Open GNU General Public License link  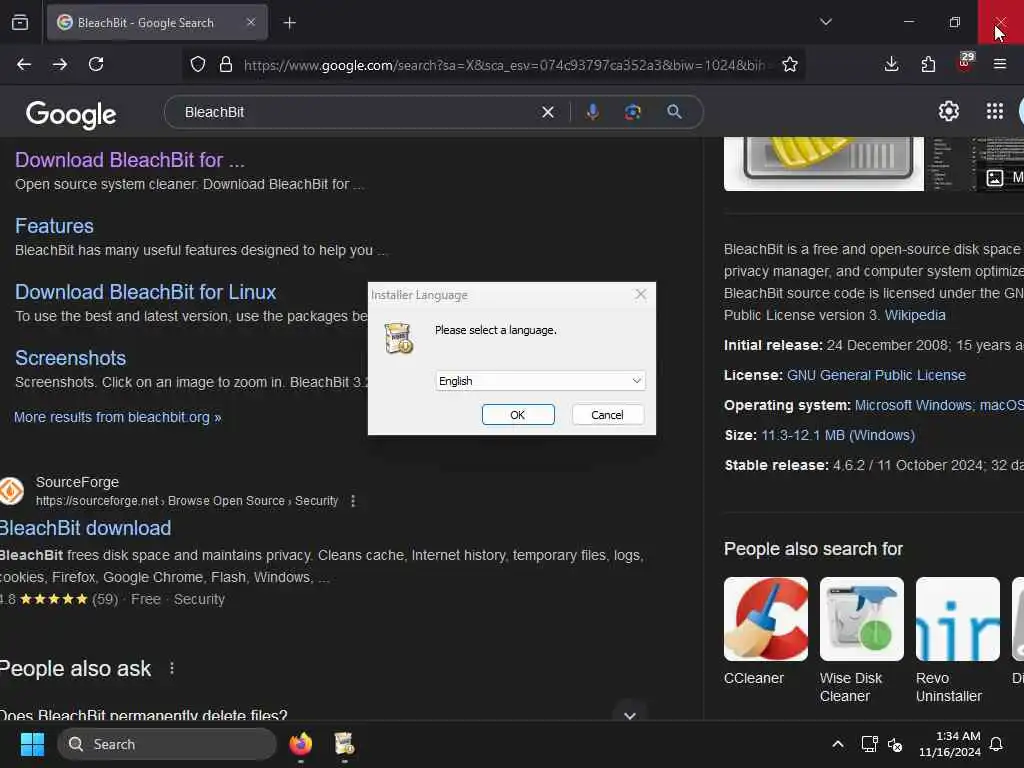tap(876, 376)
